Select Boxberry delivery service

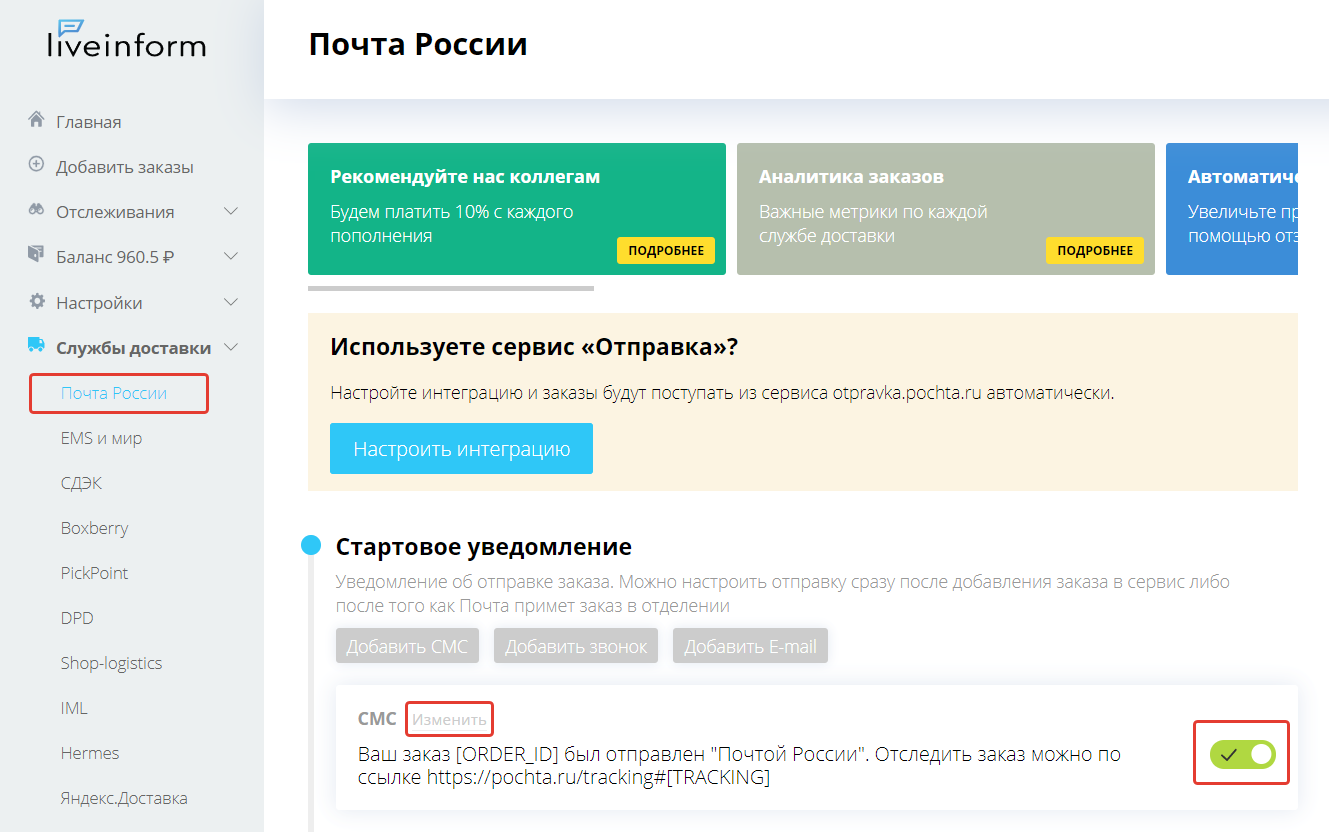click(94, 528)
